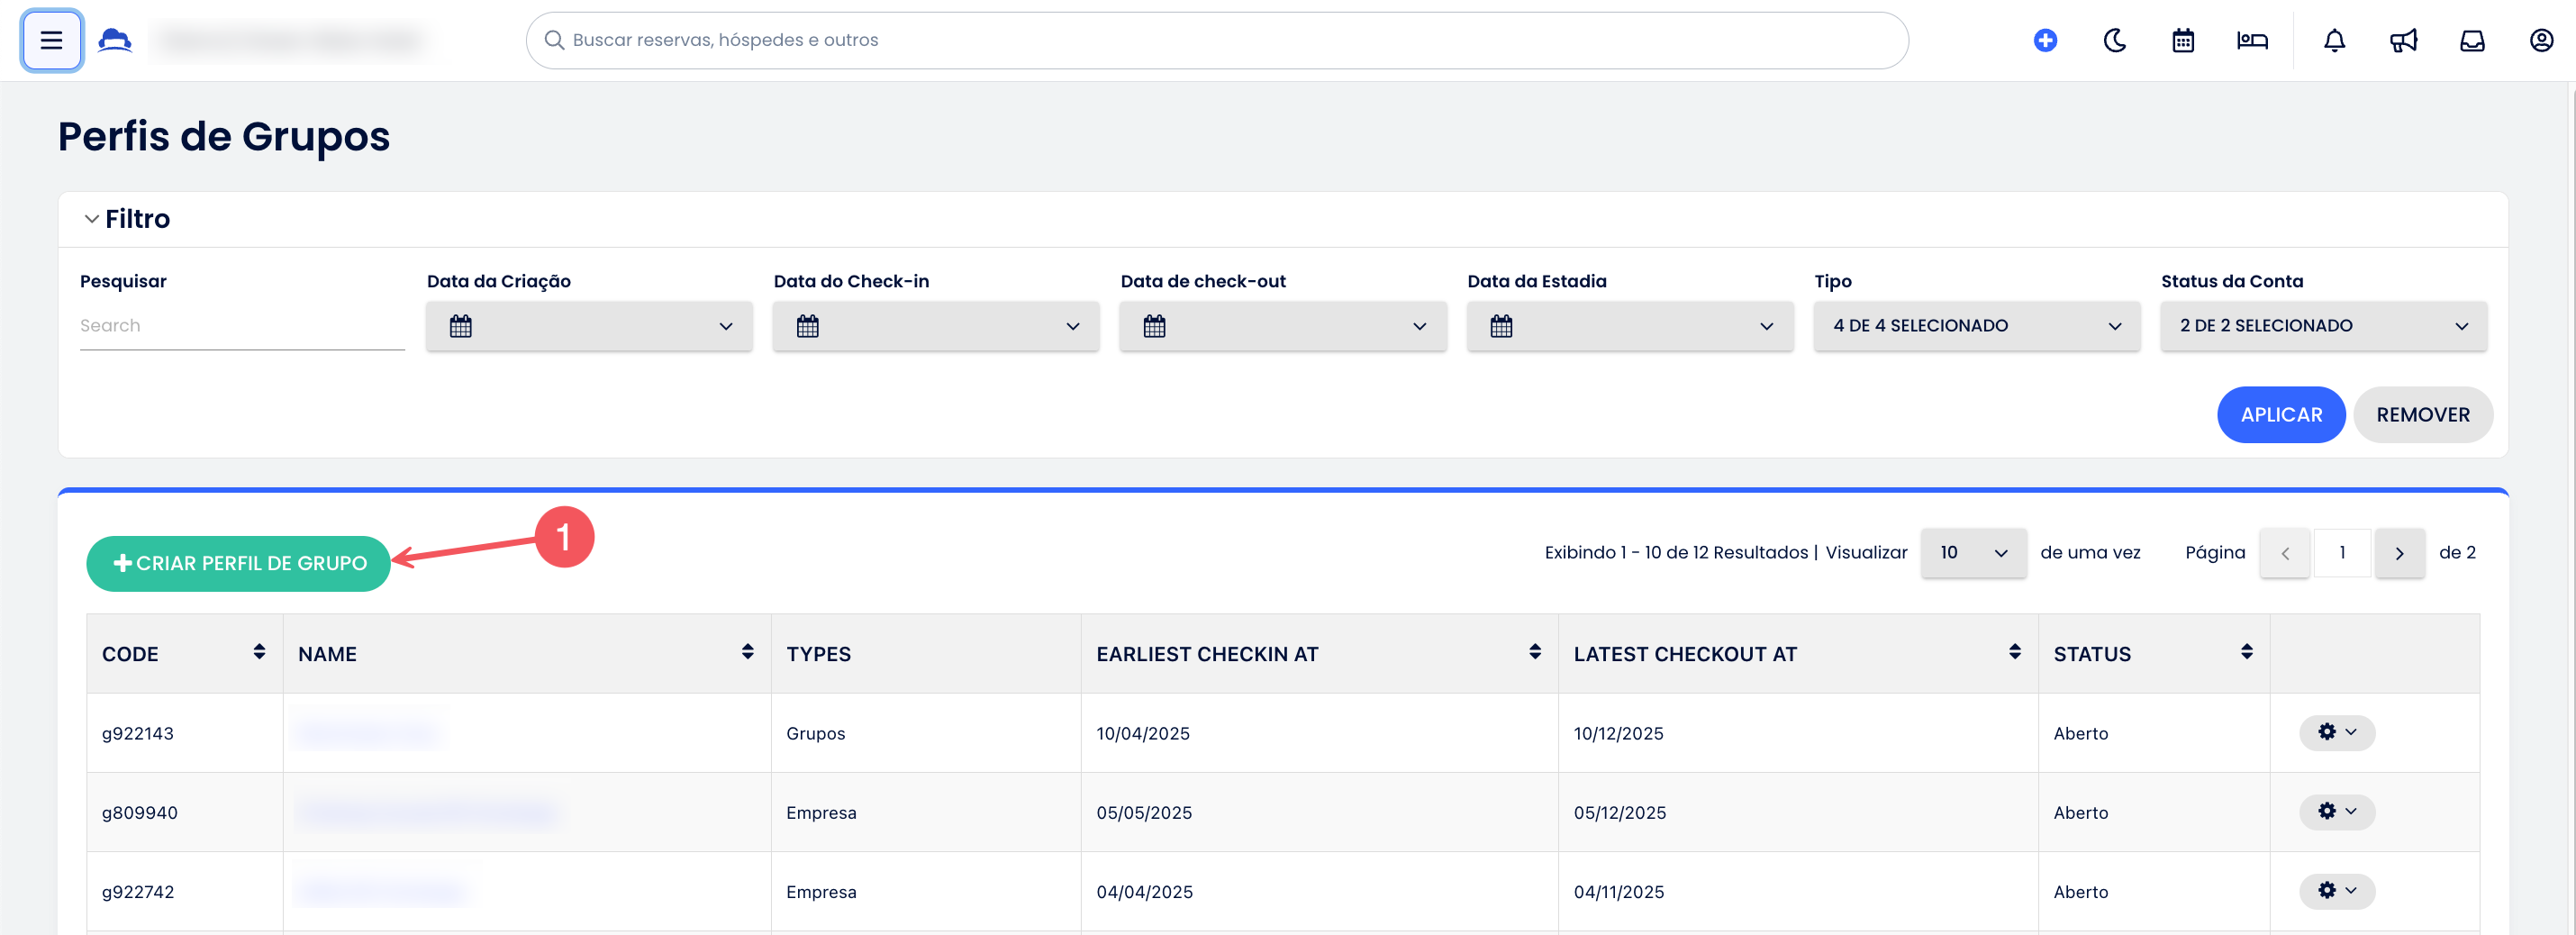The image size is (2576, 935).
Task: Open the calendar icon in top bar
Action: (x=2183, y=40)
